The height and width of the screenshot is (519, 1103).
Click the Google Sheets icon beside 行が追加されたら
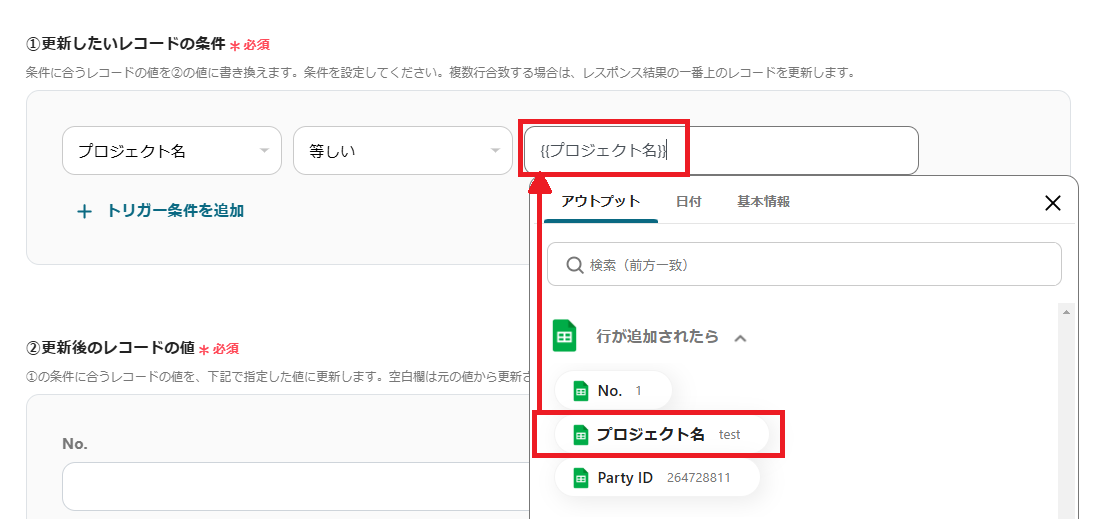tap(565, 336)
